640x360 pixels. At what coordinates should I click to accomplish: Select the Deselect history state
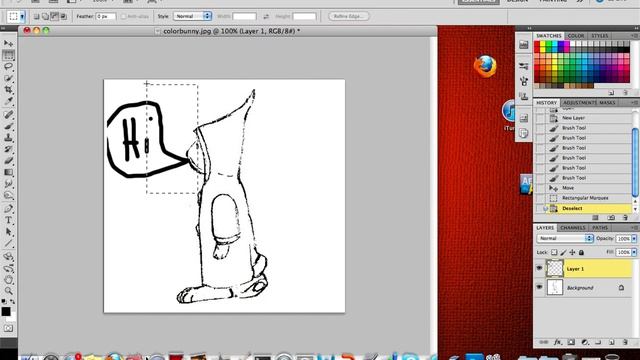tap(584, 208)
